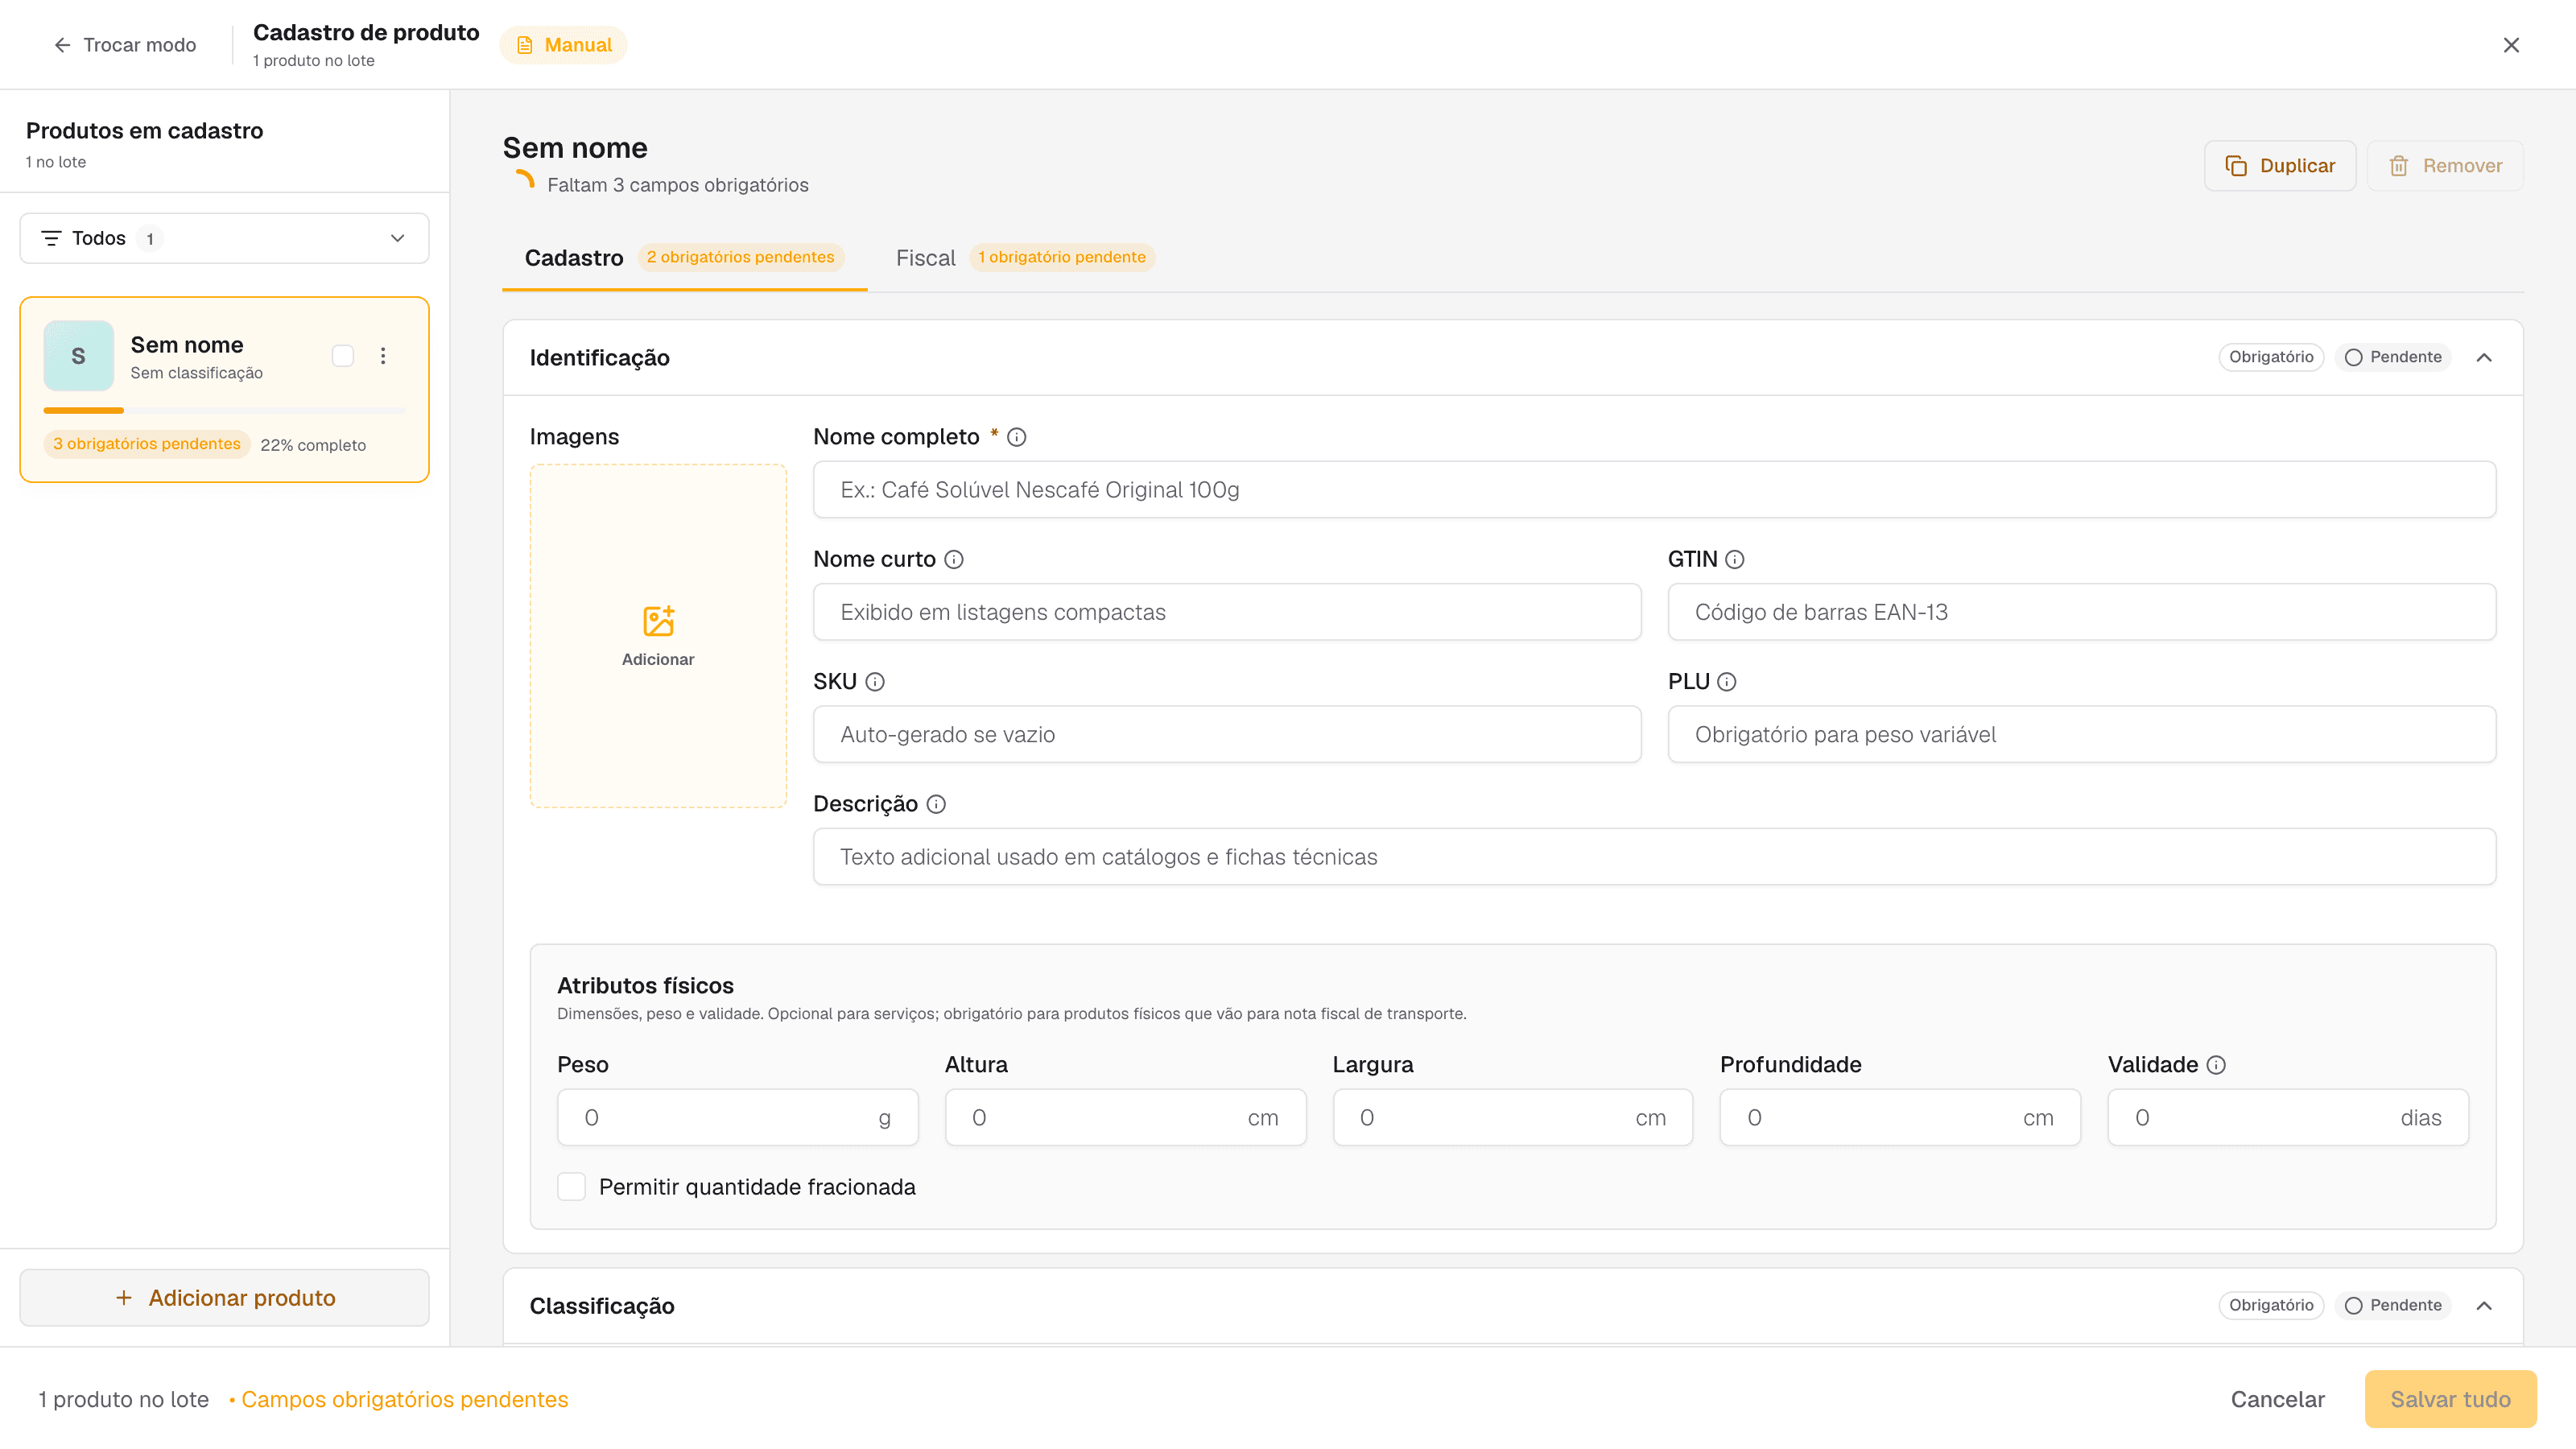
Task: Show info tooltip for Nome completo
Action: coord(1016,437)
